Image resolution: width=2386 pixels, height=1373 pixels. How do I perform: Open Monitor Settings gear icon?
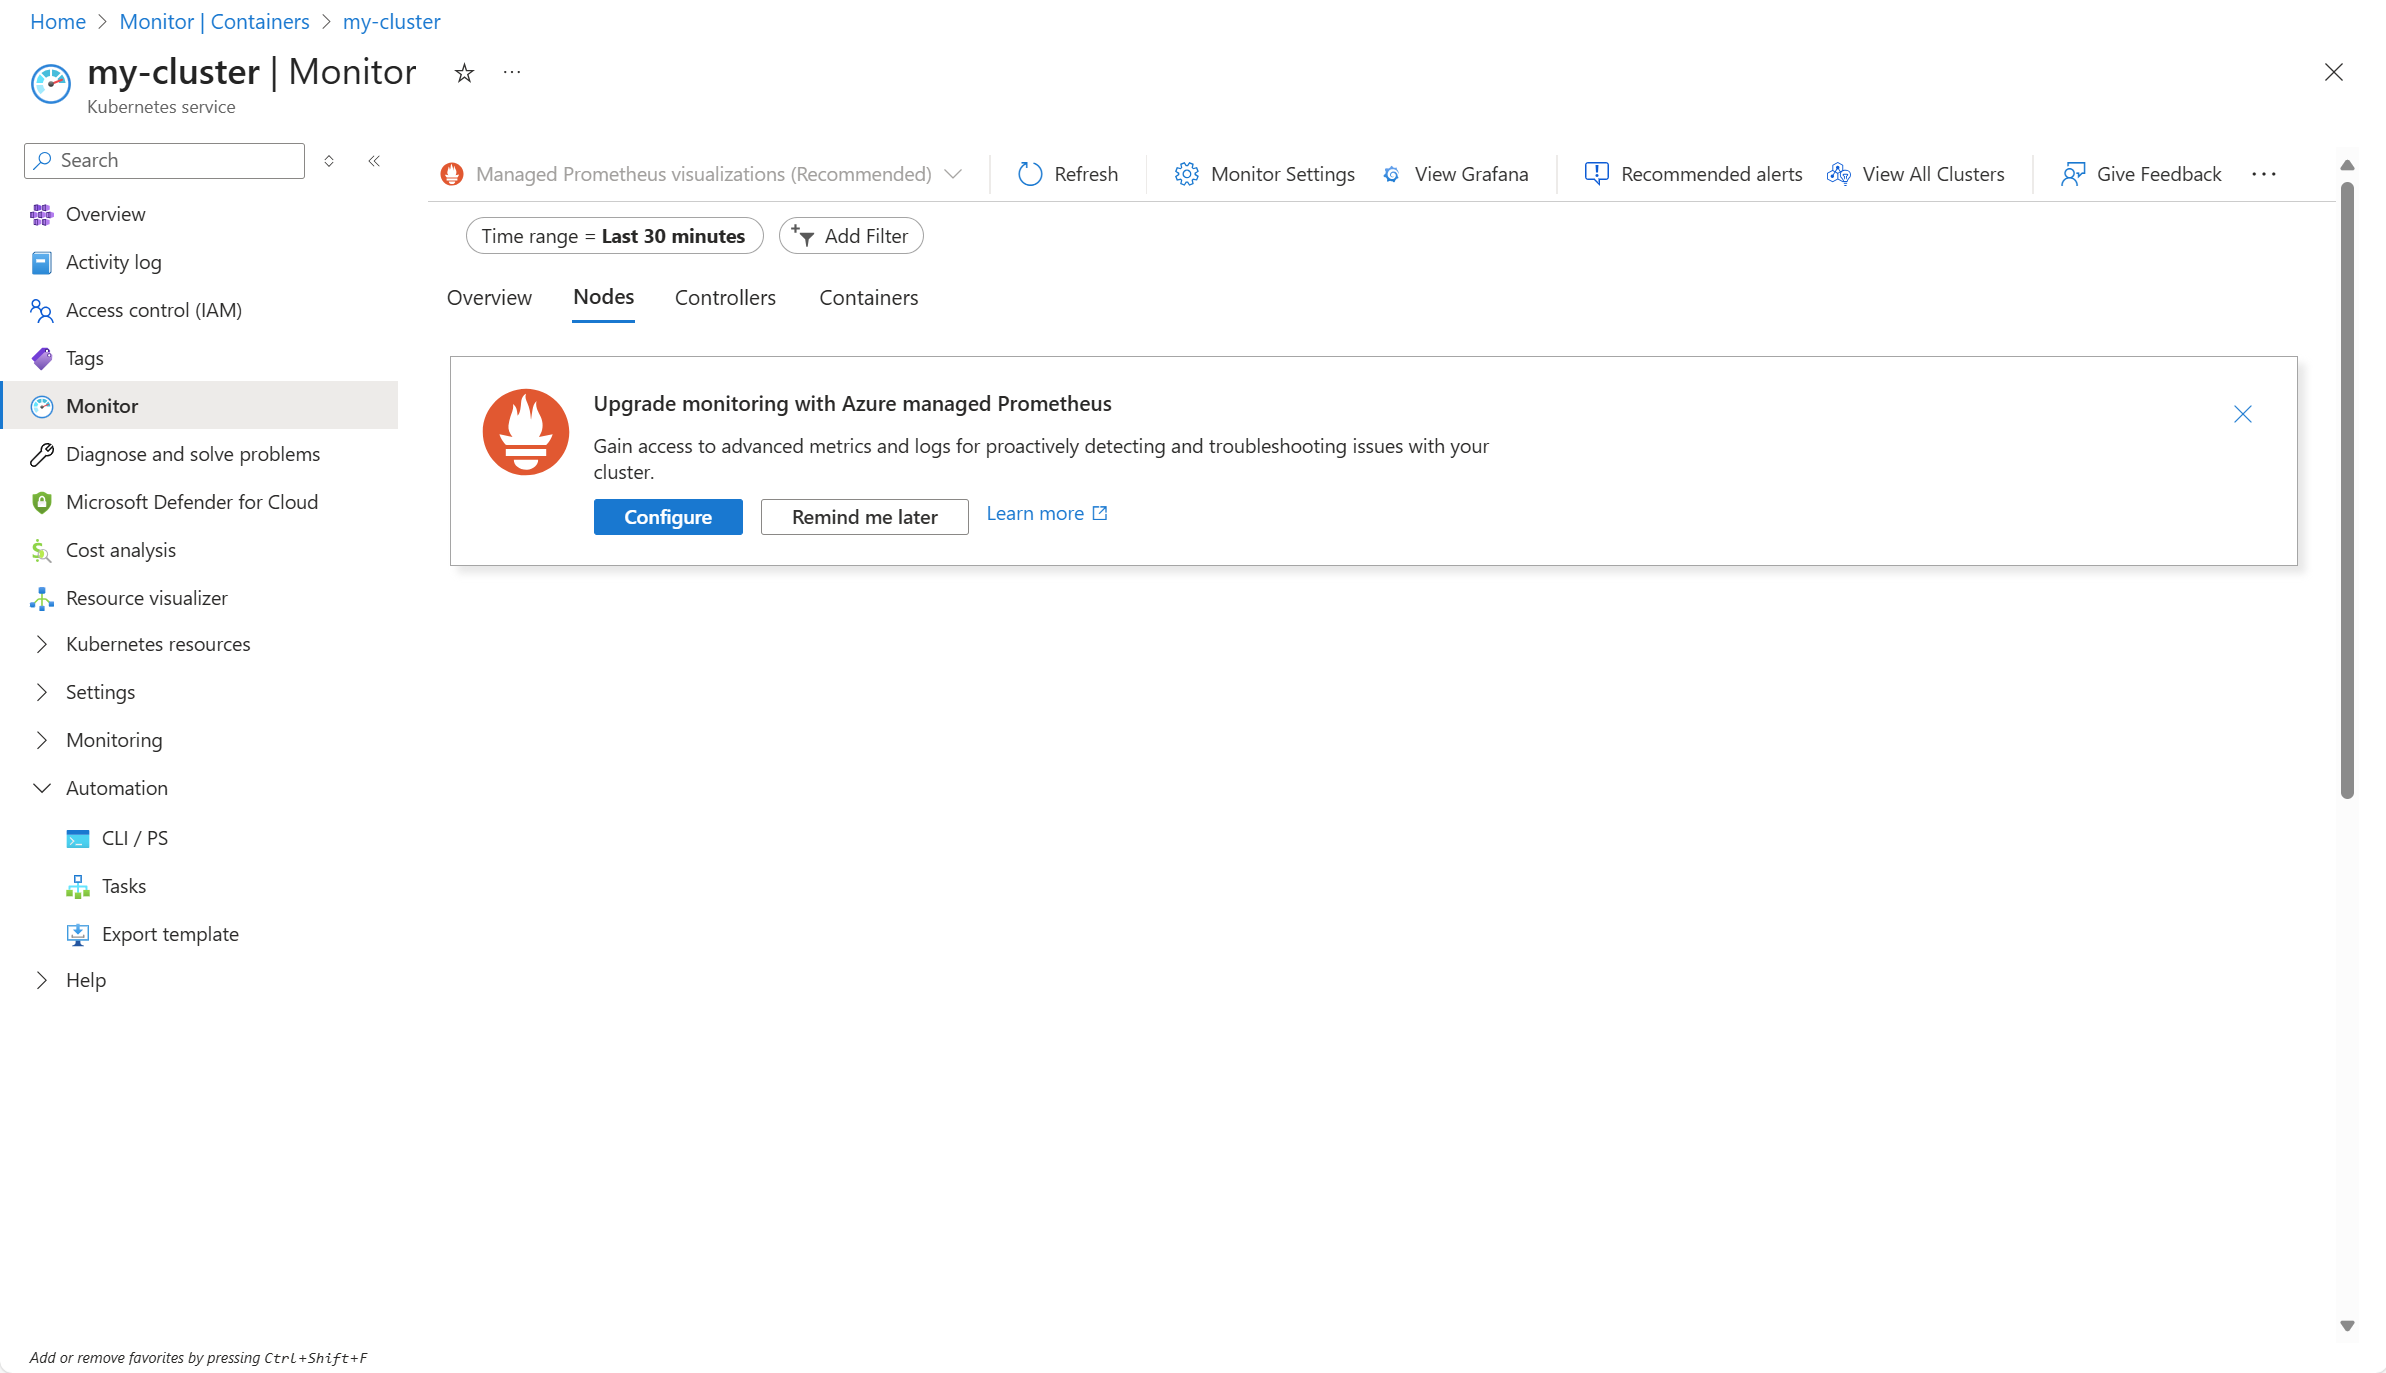1186,174
